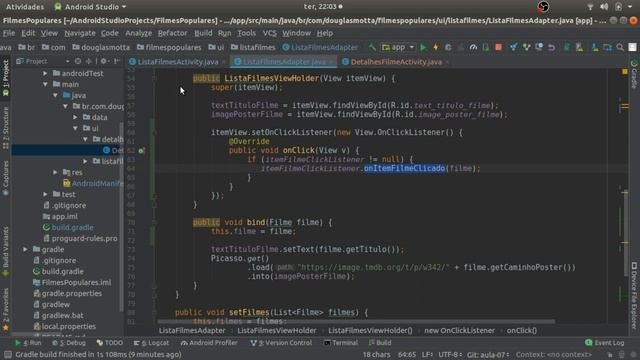This screenshot has height=360, width=640.
Task: Toggle the 2: Favorites tool window
Action: tap(6, 309)
